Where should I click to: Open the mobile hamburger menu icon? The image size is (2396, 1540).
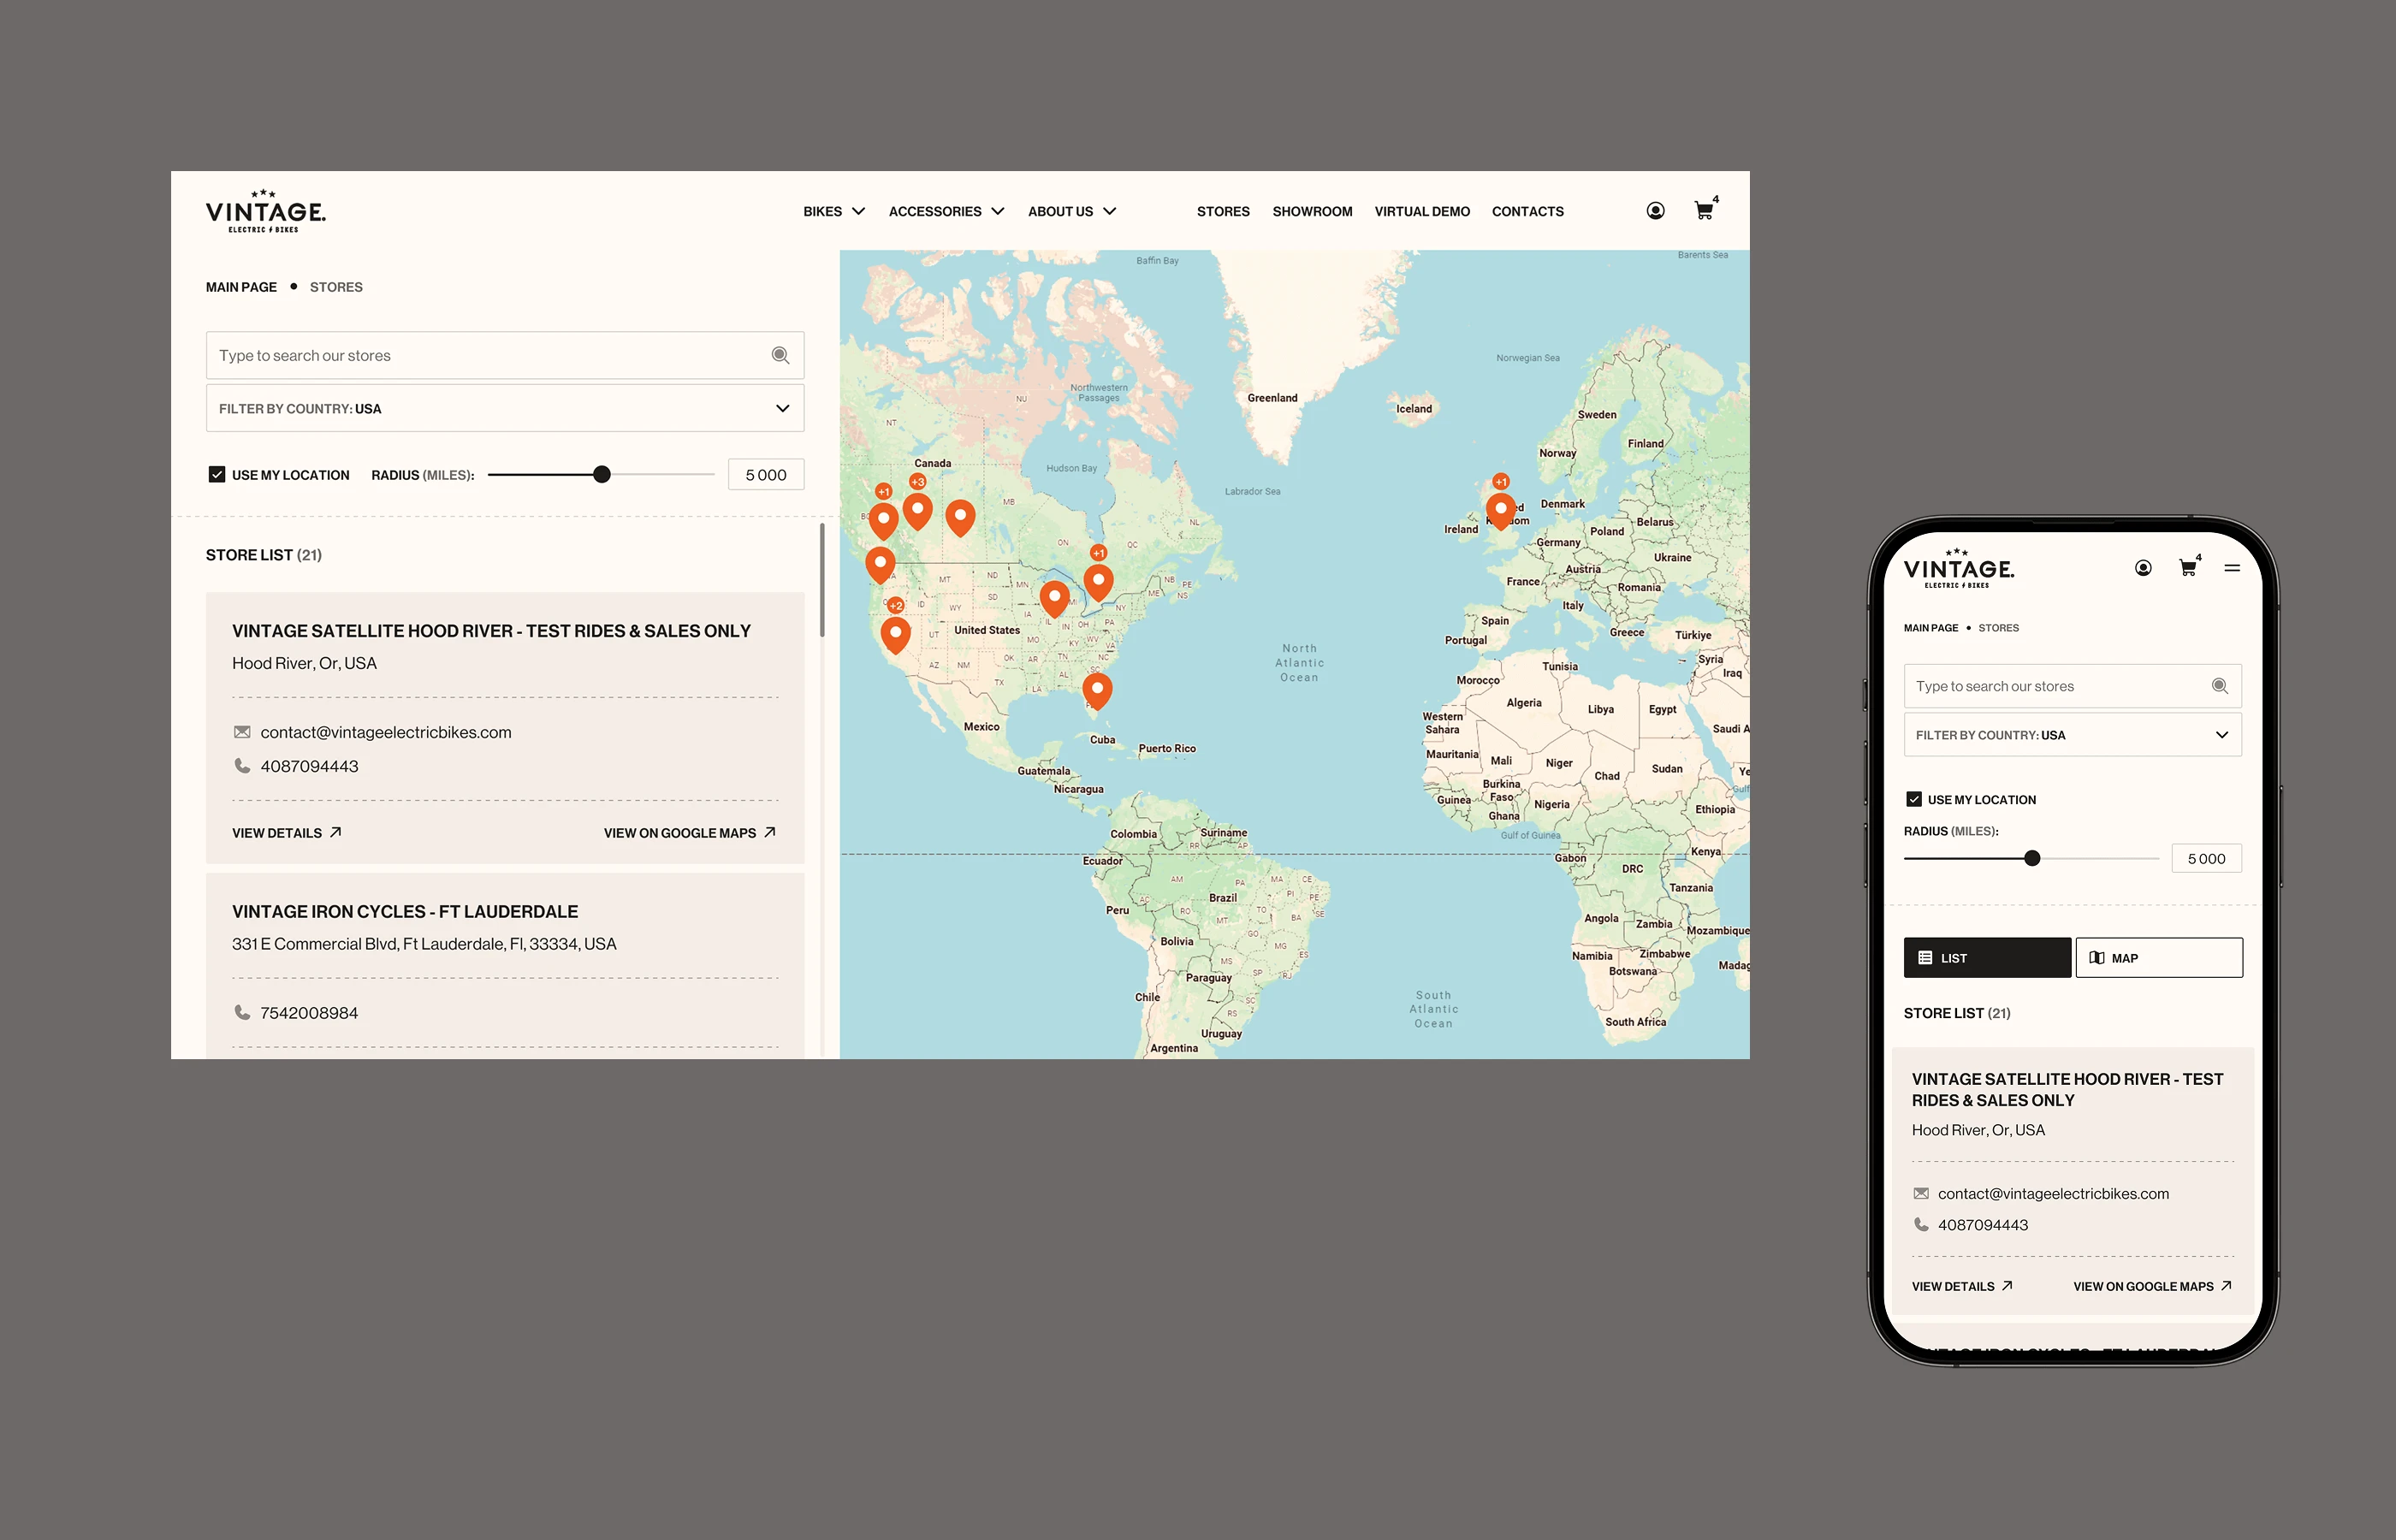coord(2231,568)
